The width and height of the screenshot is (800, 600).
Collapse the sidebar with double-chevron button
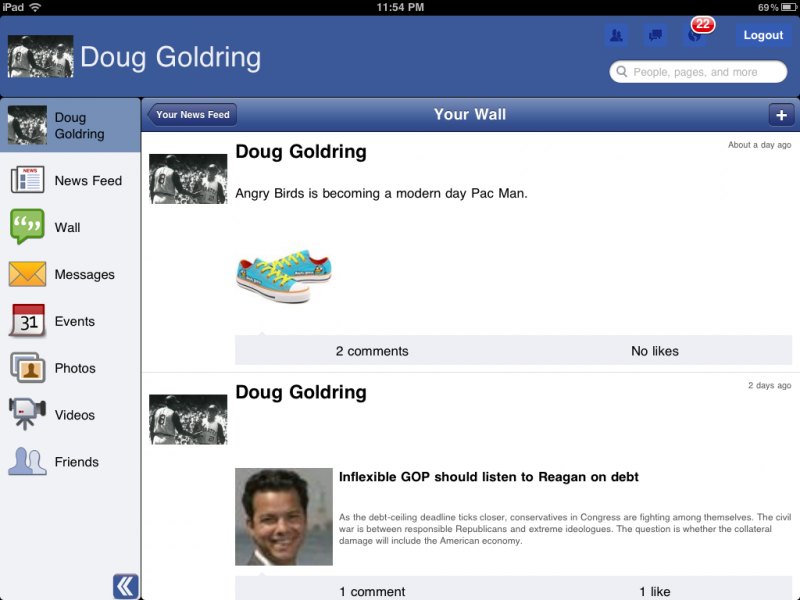126,586
